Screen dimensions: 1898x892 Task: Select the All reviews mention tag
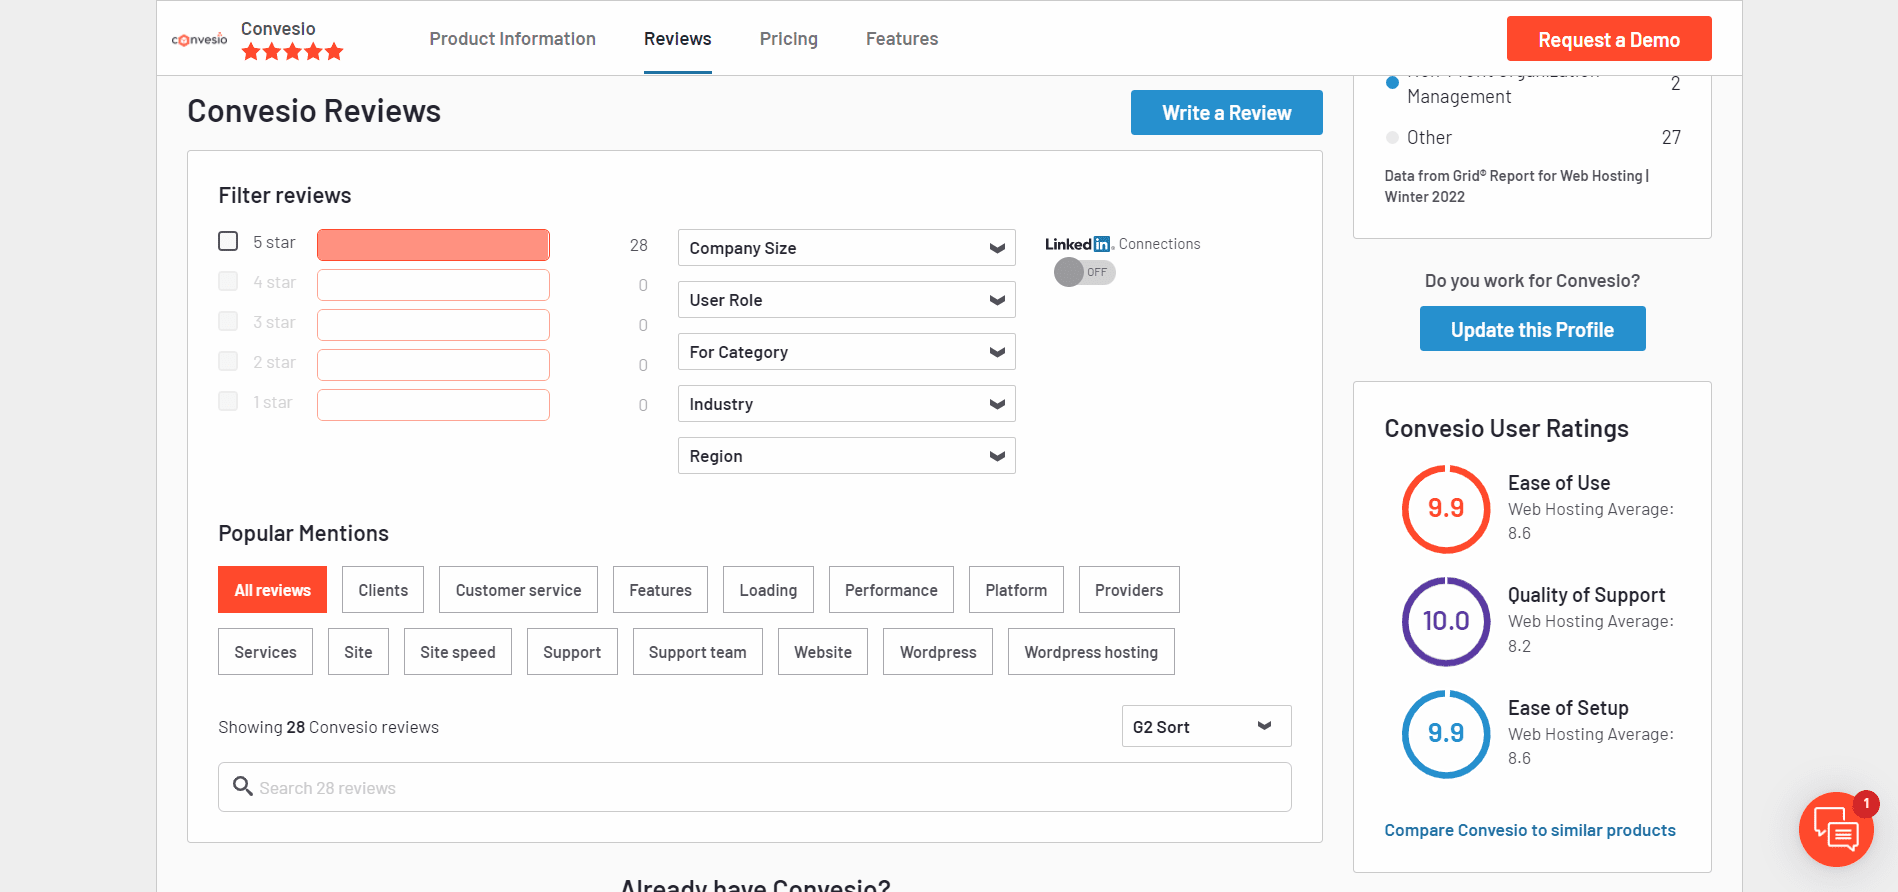point(272,590)
